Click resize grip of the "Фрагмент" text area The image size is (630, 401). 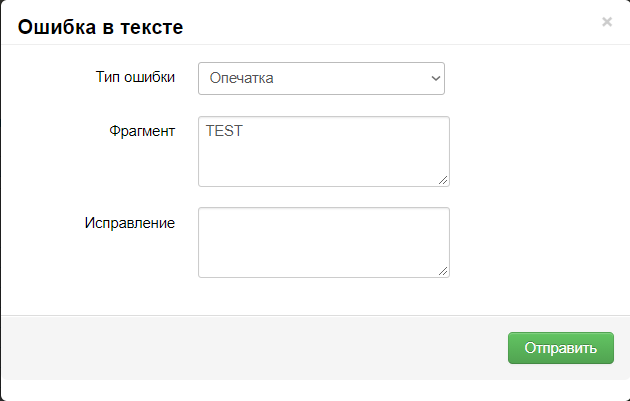pos(443,180)
